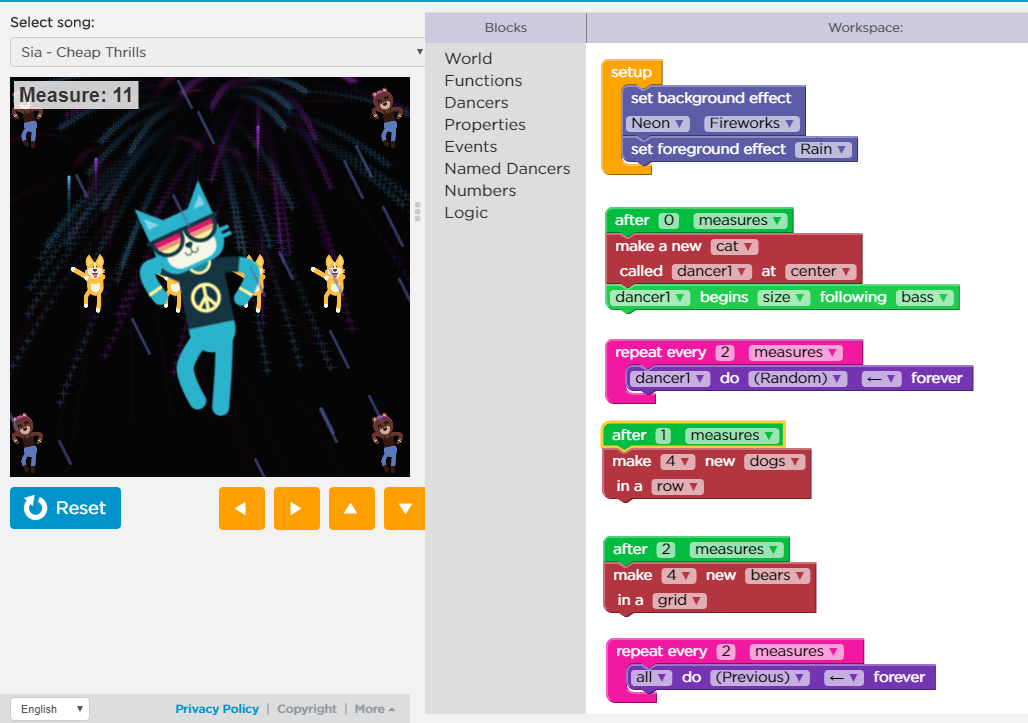The image size is (1028, 723).
Task: Open the Fireworks background effect dropdown
Action: (751, 123)
